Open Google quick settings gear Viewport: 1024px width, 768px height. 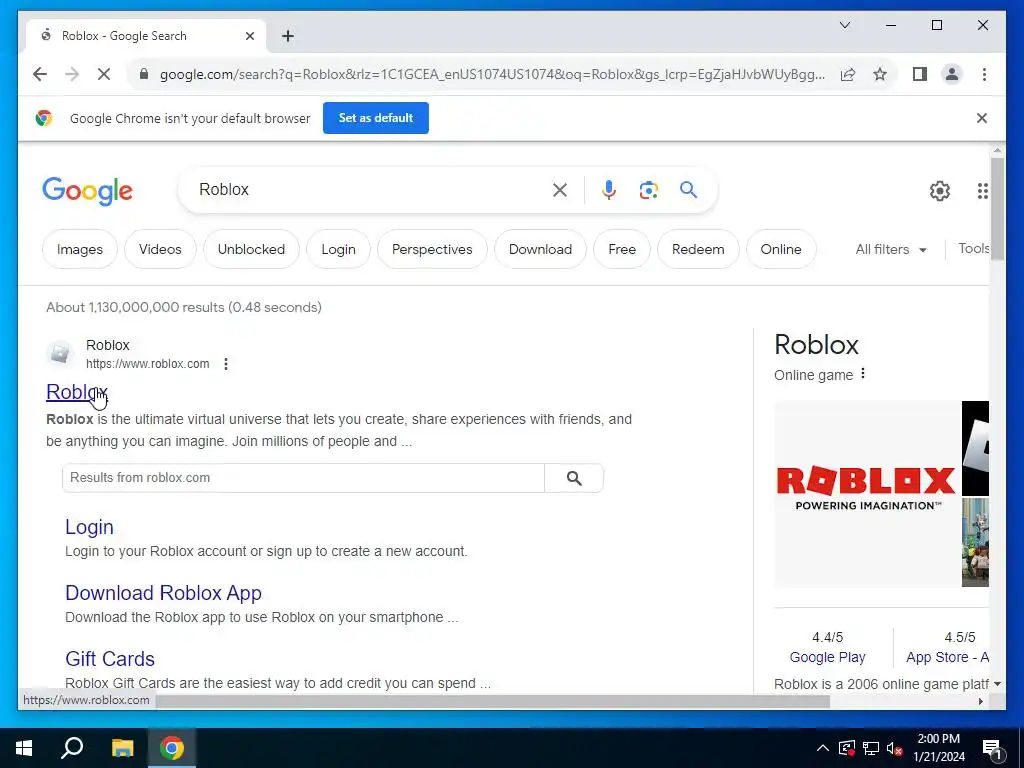point(939,191)
